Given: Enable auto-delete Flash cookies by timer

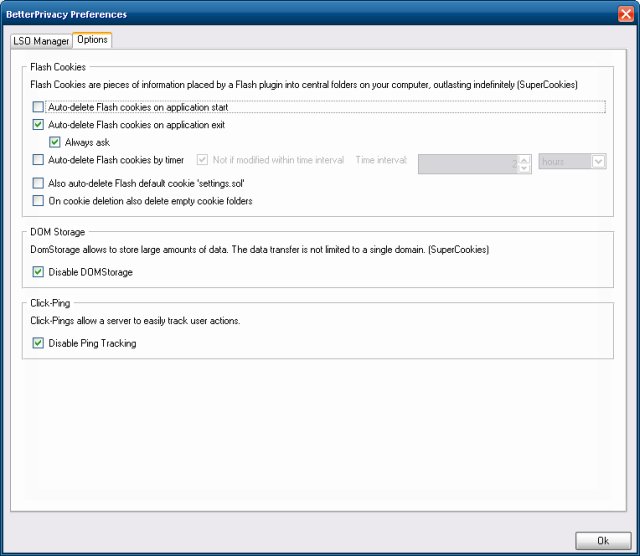Looking at the screenshot, I should coord(39,160).
